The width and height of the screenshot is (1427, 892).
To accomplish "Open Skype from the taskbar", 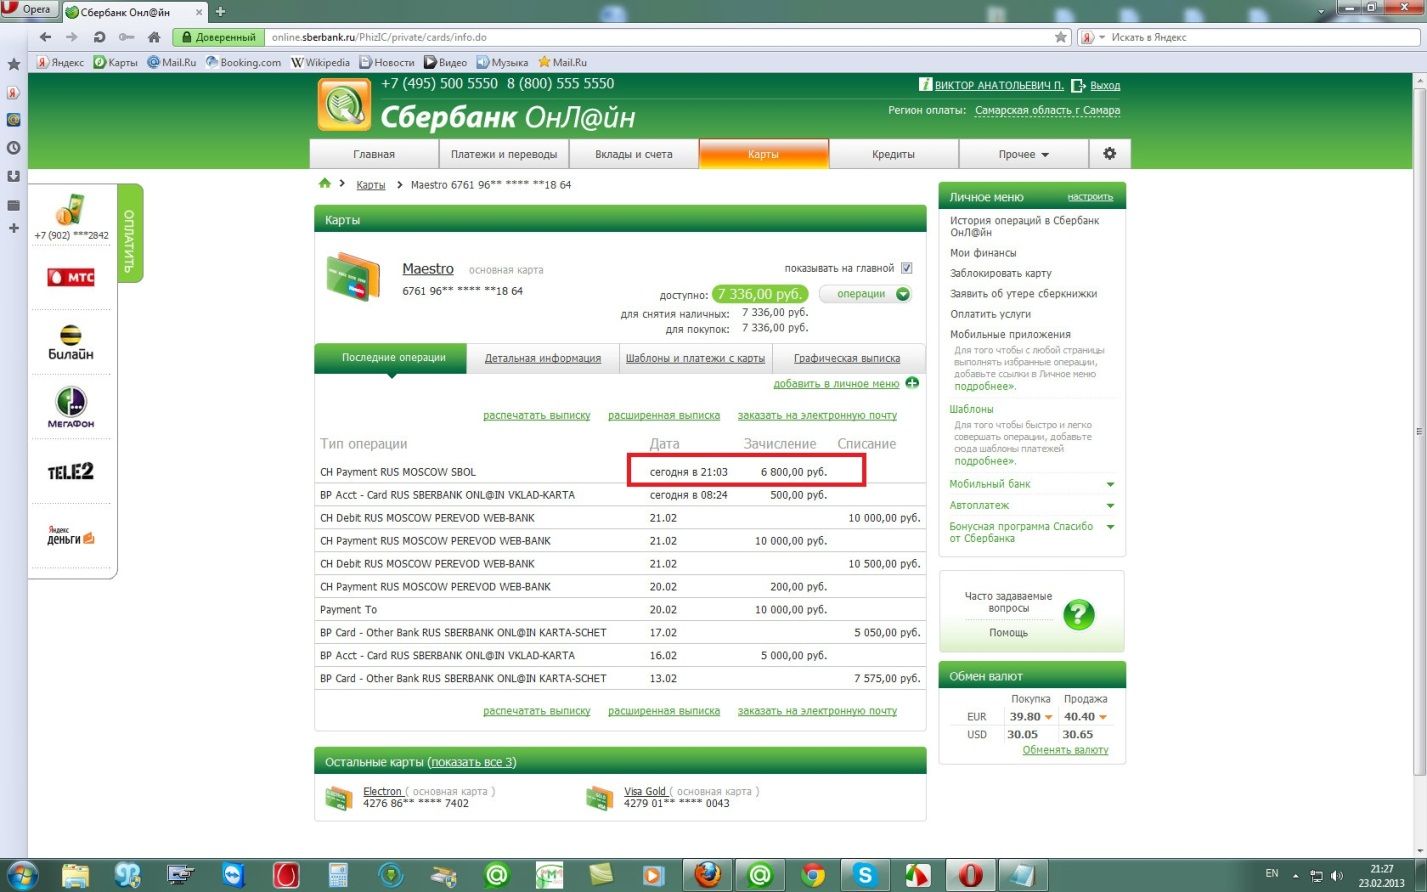I will click(x=865, y=875).
